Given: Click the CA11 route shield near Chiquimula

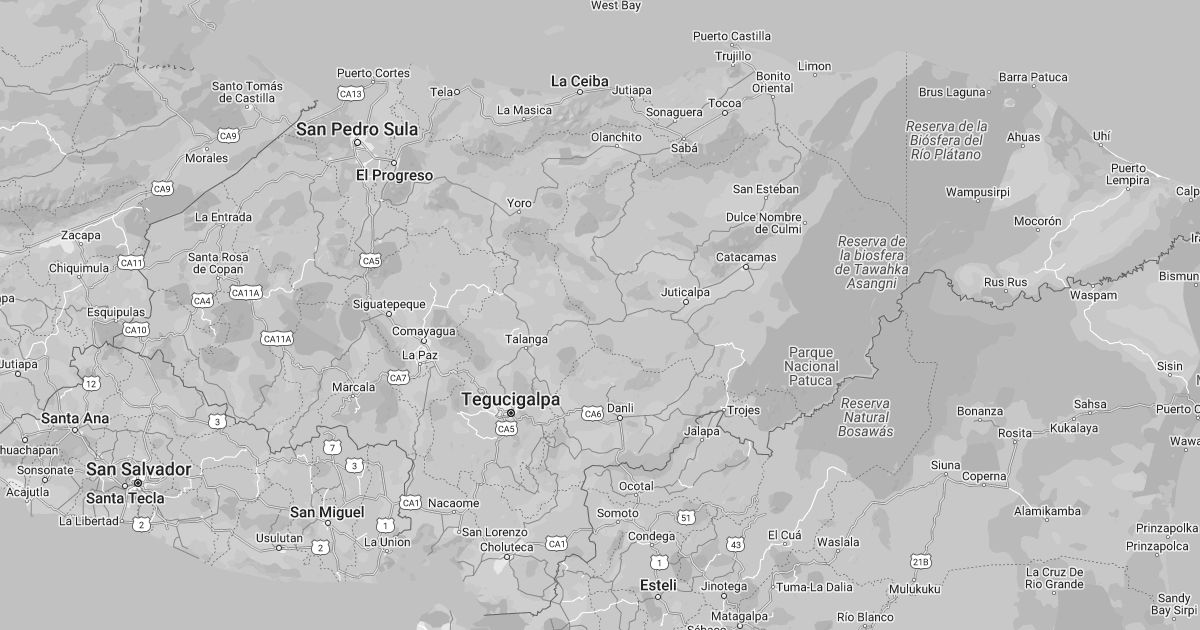Looking at the screenshot, I should (131, 262).
